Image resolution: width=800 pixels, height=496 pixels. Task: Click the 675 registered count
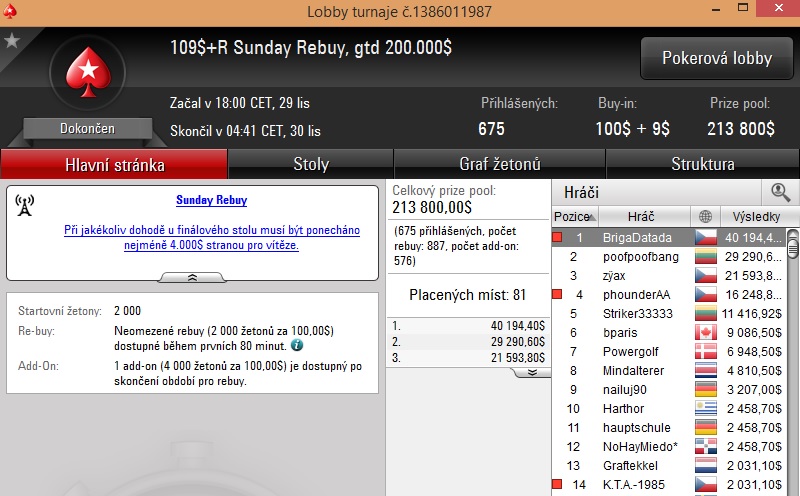pos(491,129)
